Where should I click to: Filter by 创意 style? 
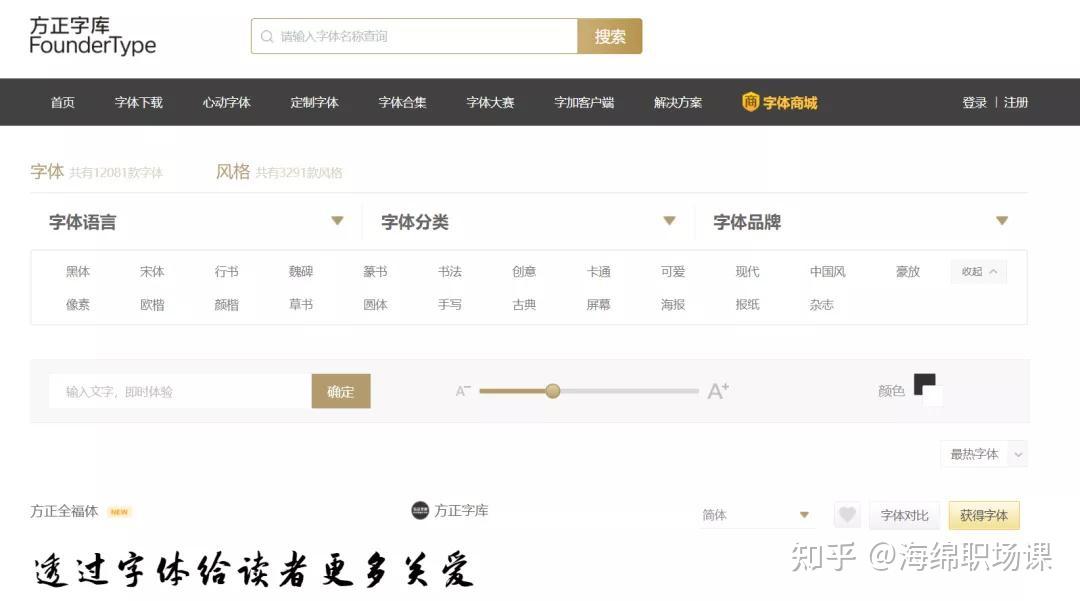pos(524,271)
